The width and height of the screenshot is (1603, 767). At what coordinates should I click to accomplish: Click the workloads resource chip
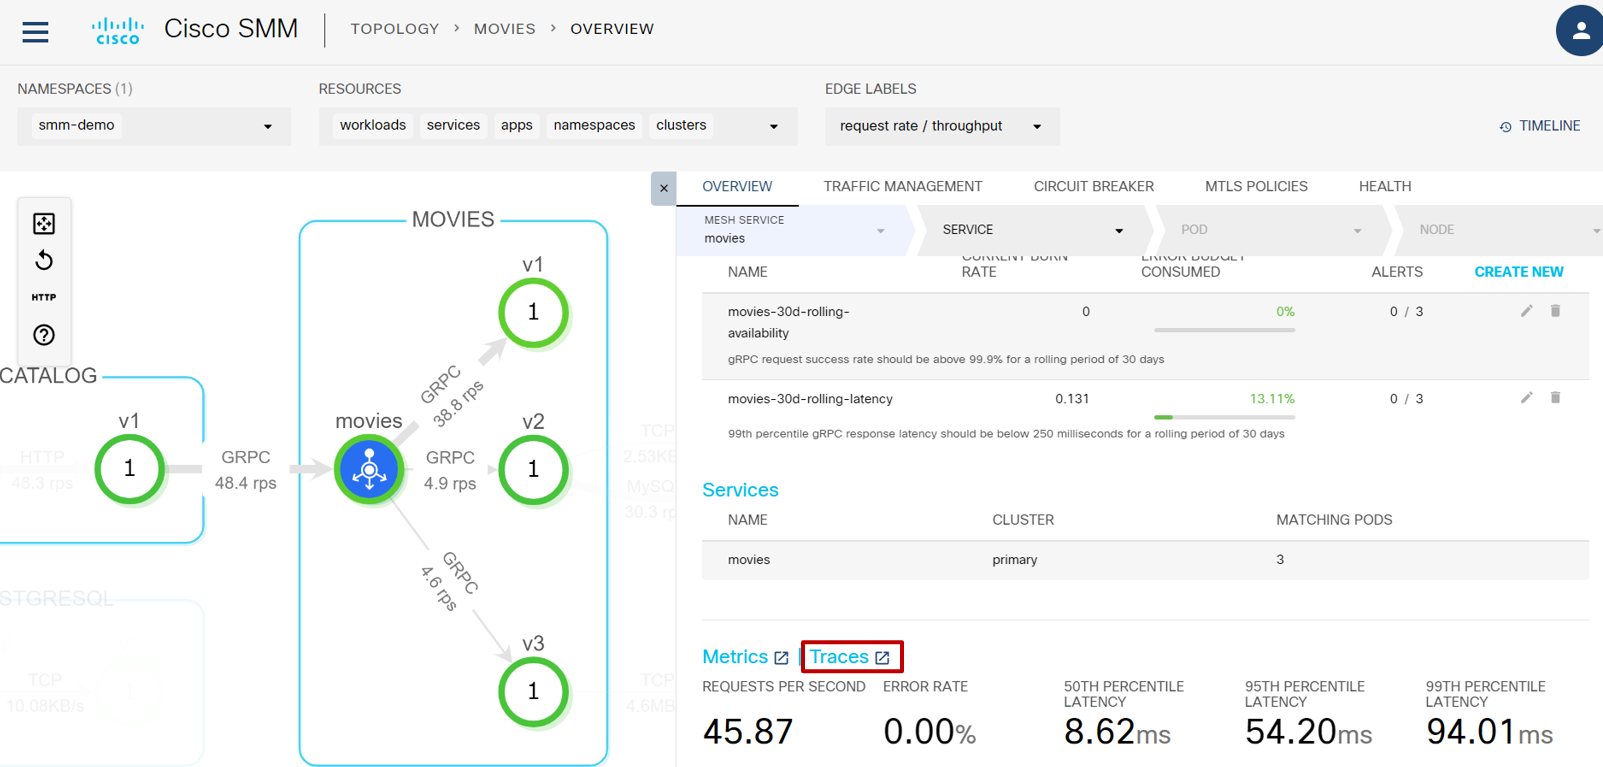[372, 126]
